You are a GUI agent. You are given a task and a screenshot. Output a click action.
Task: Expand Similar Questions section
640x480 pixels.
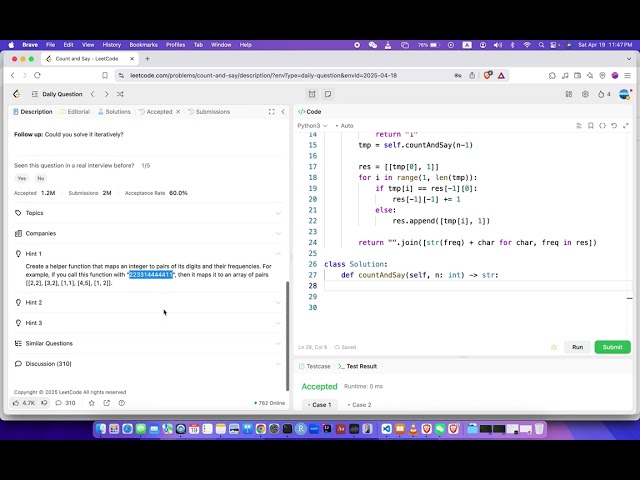[x=148, y=343]
